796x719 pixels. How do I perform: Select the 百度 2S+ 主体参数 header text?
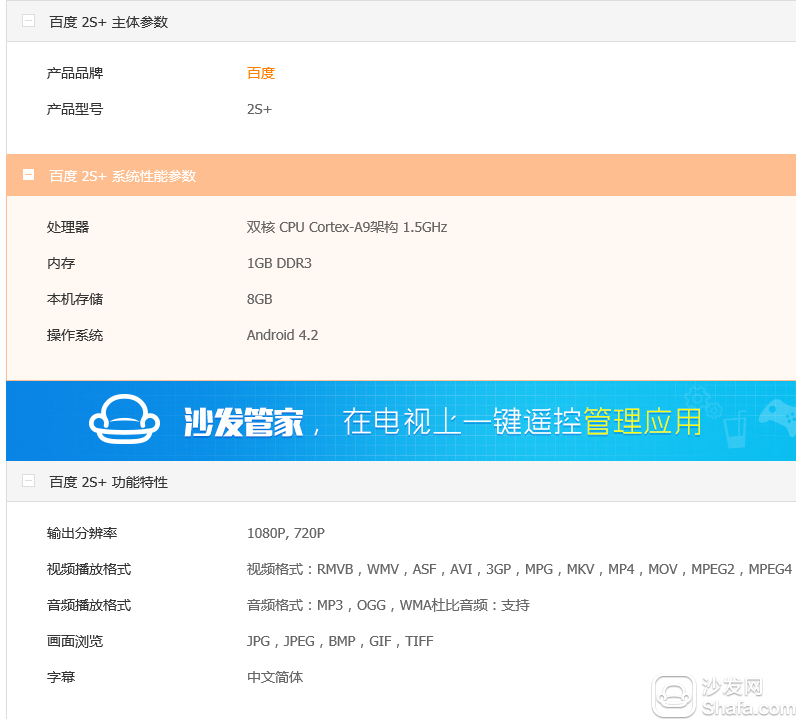coord(109,22)
